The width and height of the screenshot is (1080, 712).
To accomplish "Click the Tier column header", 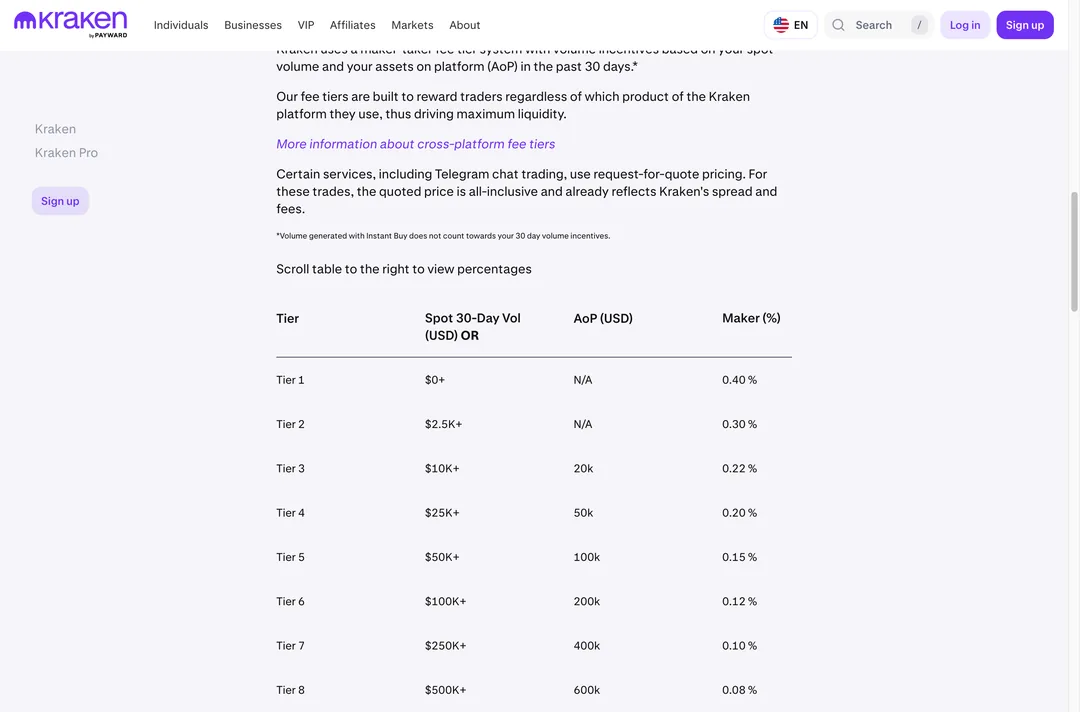I will 287,318.
